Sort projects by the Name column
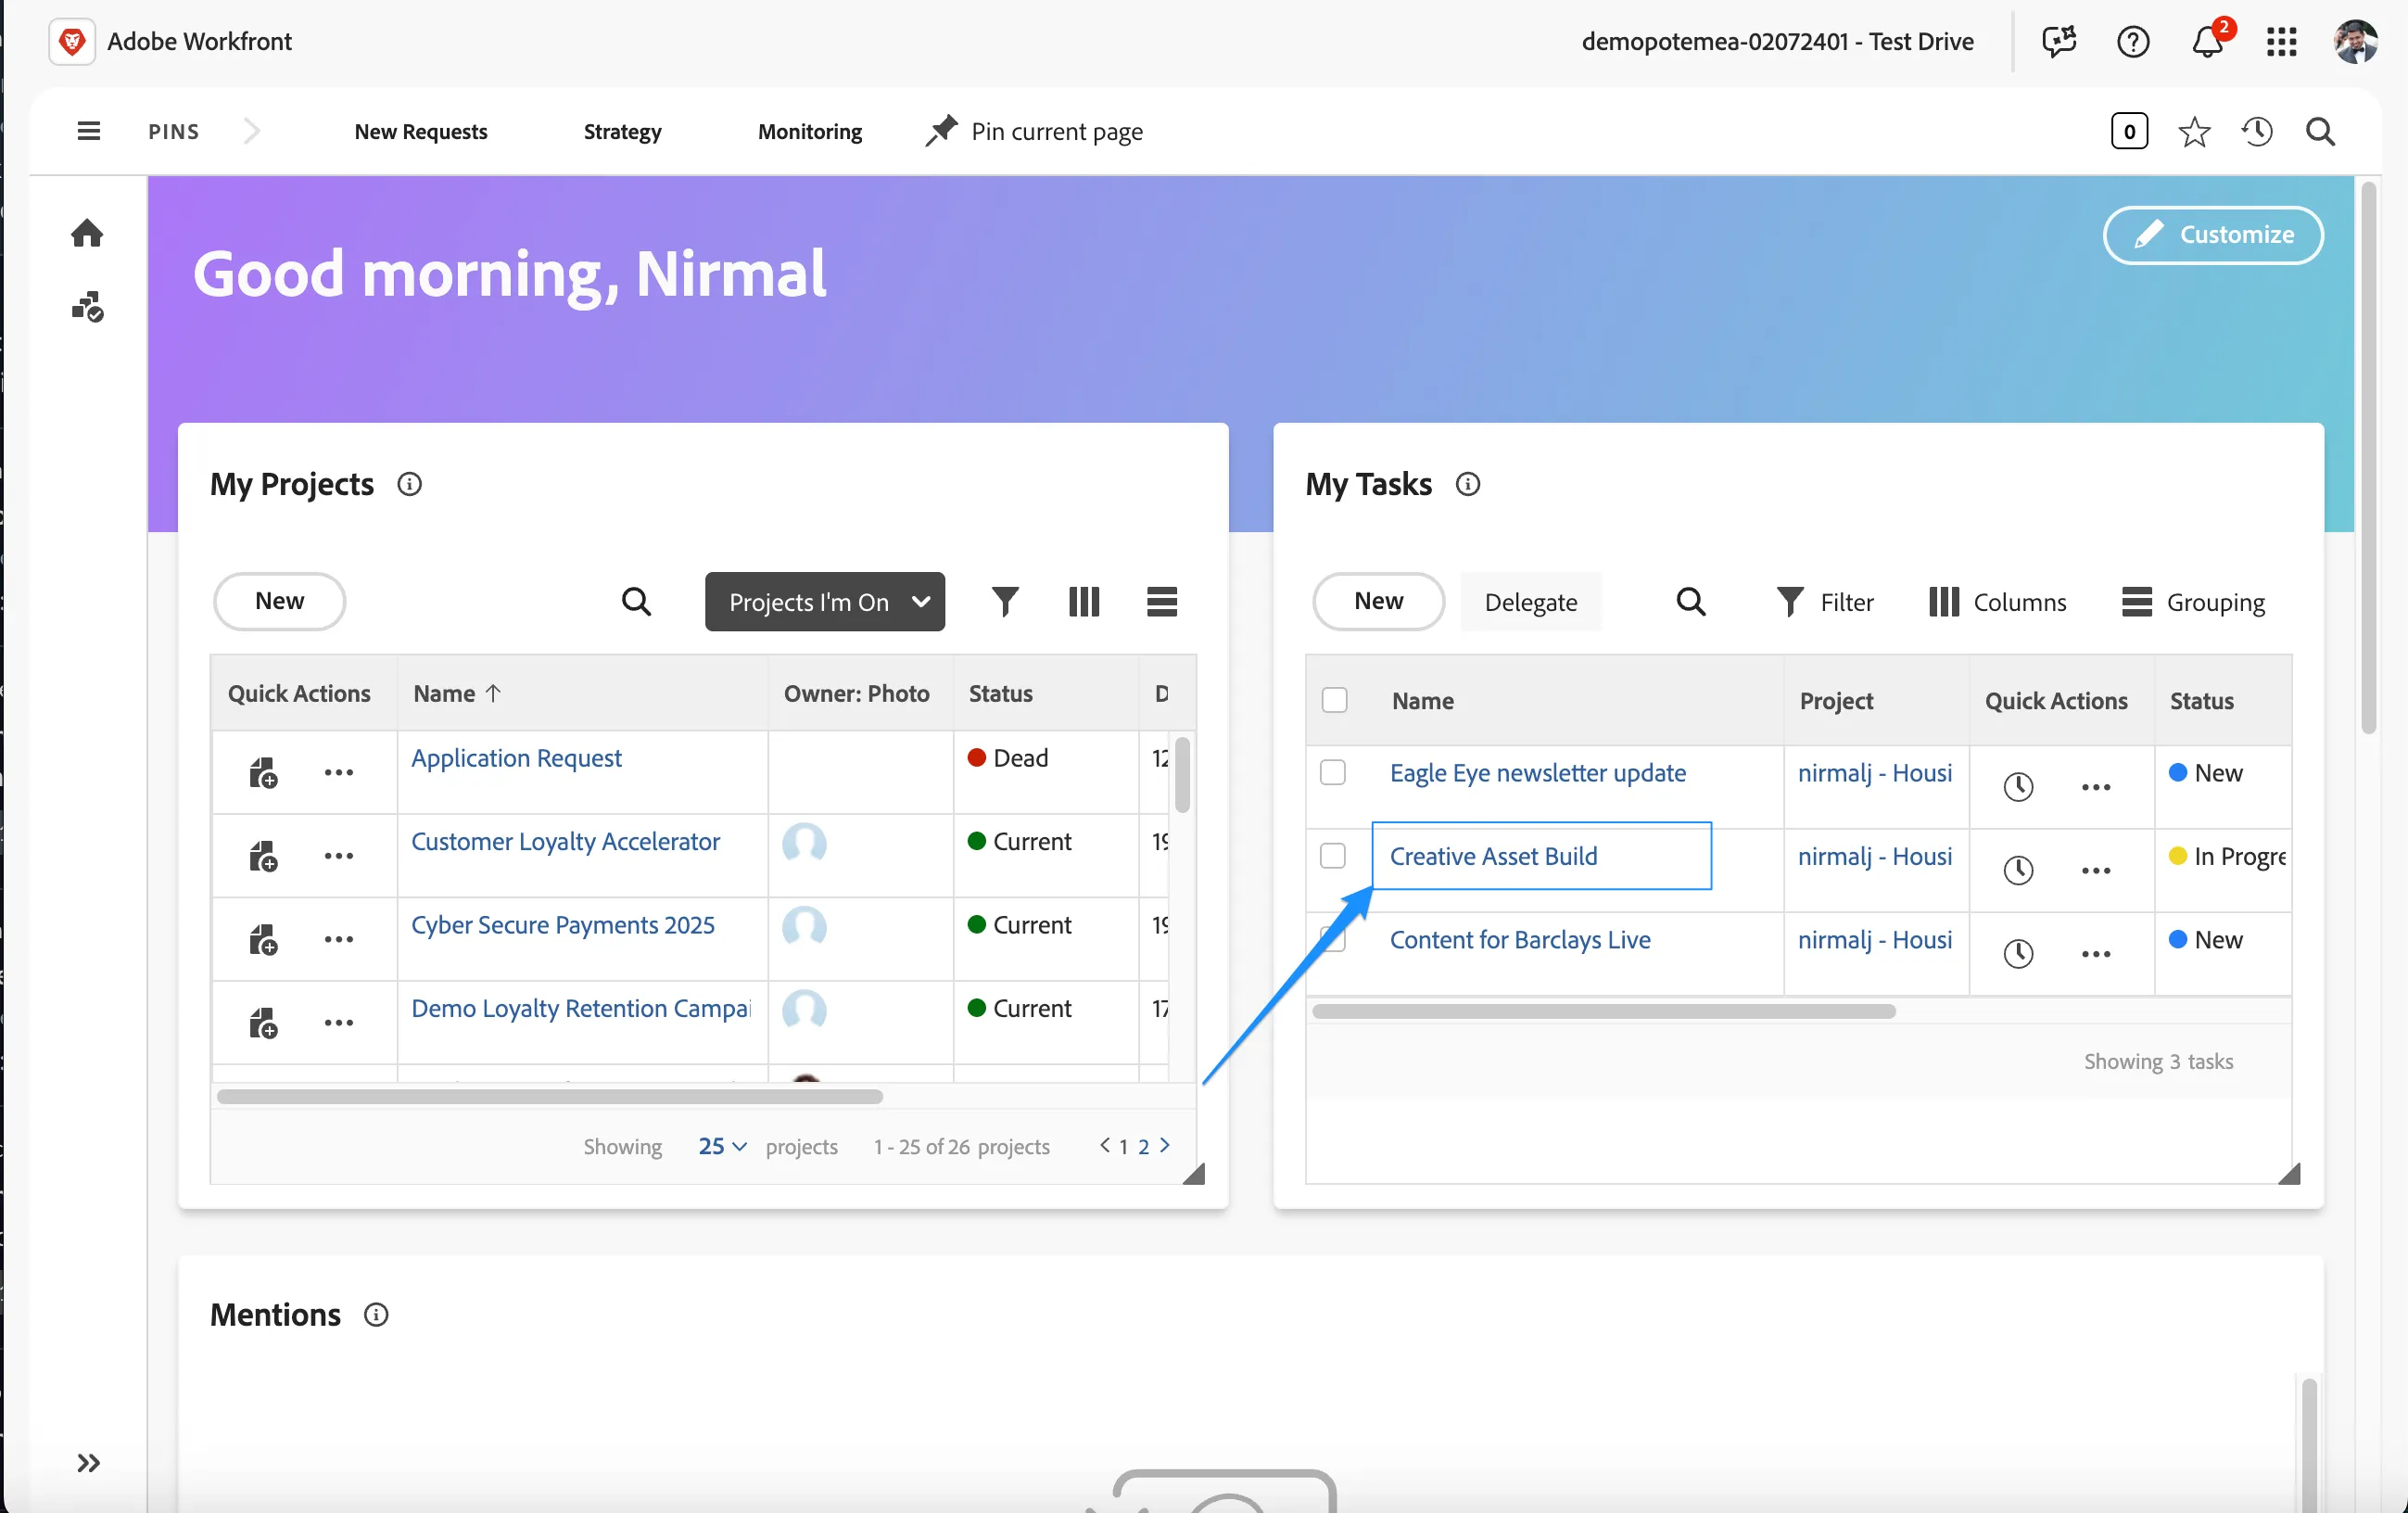 tap(455, 693)
